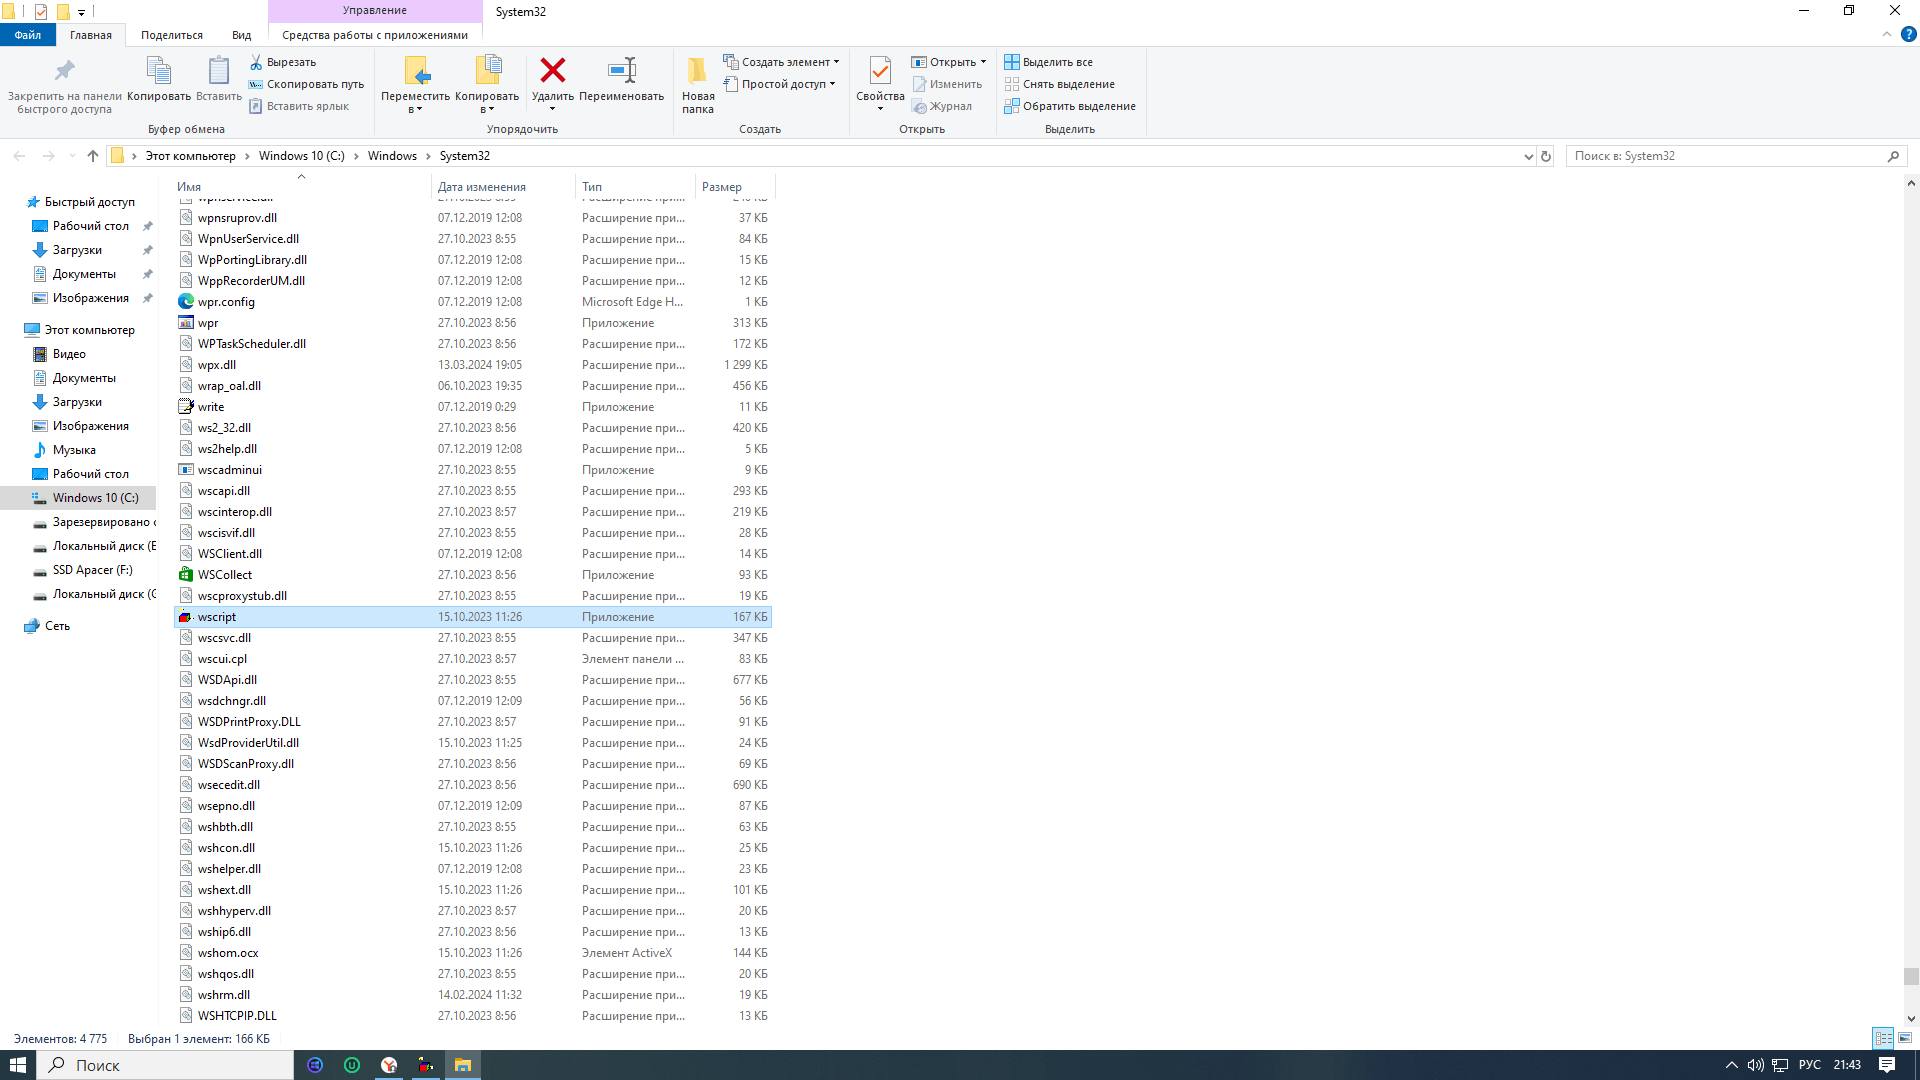Click the Rename (Переименовать) ribbon icon
This screenshot has width=1920, height=1080.
(x=621, y=71)
